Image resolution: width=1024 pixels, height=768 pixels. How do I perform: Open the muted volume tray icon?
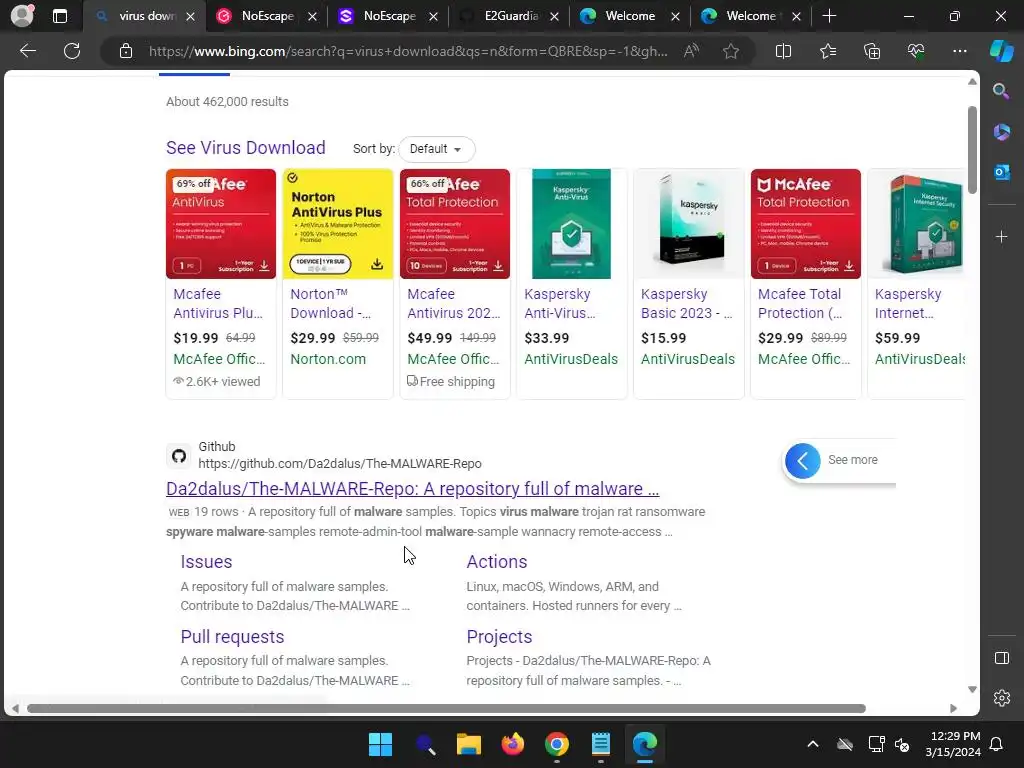click(x=902, y=744)
